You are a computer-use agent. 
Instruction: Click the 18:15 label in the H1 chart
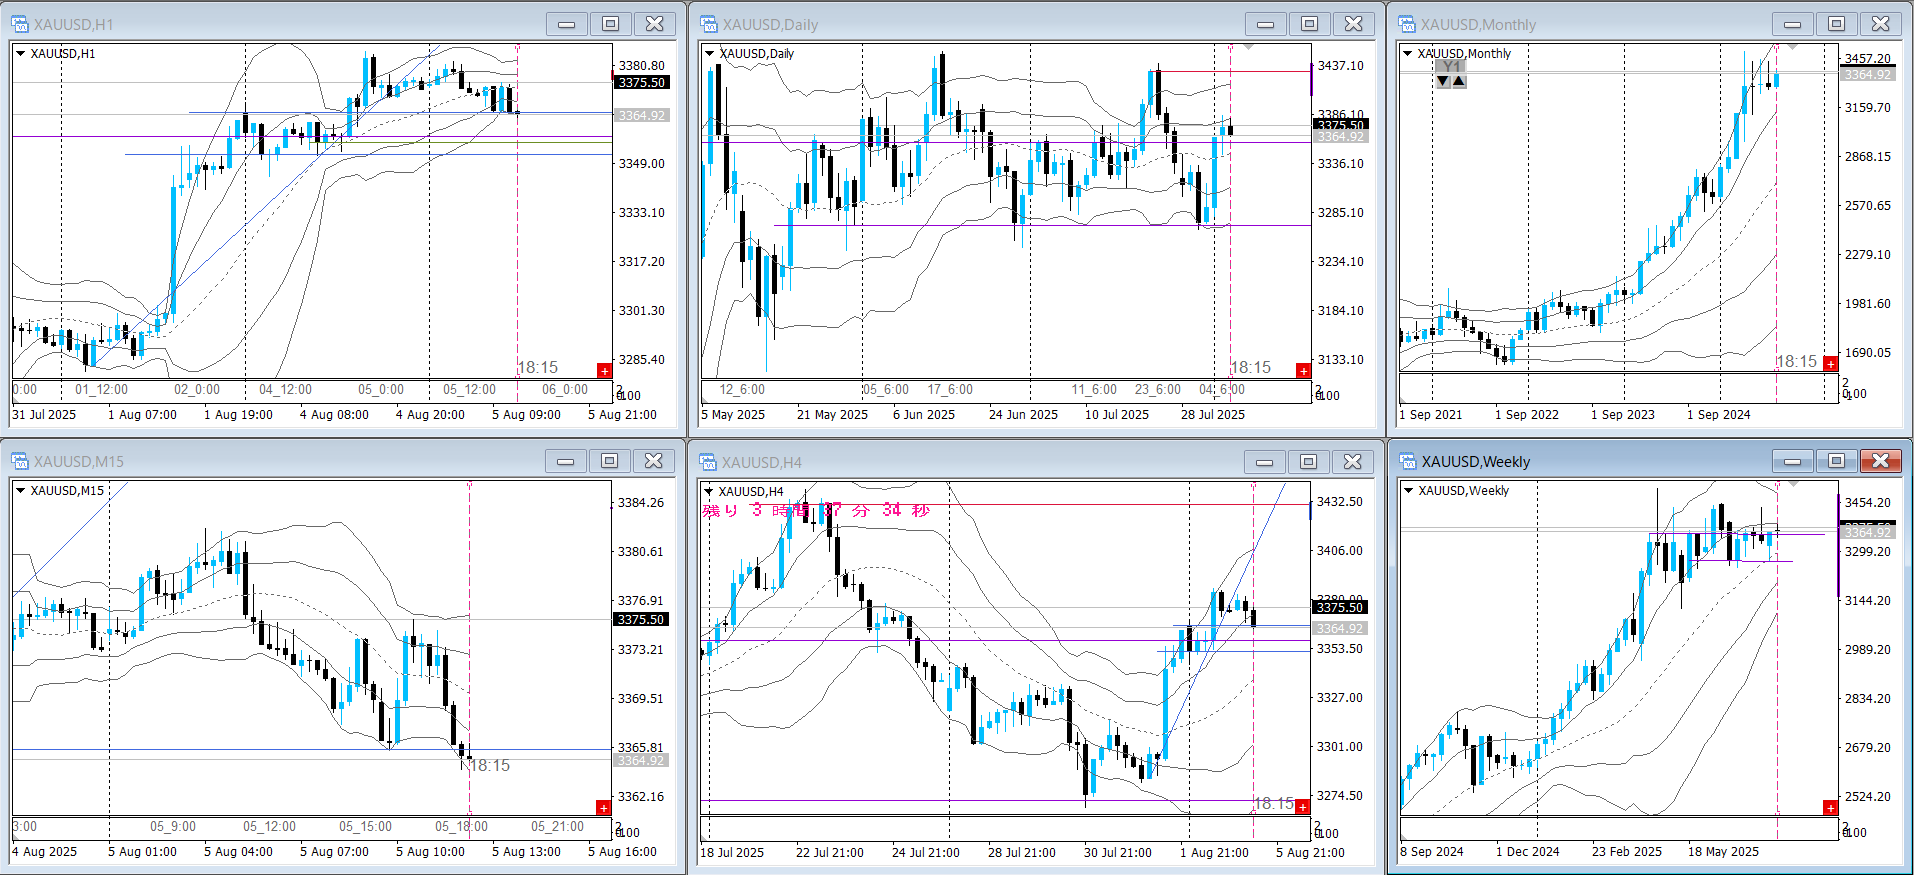538,368
